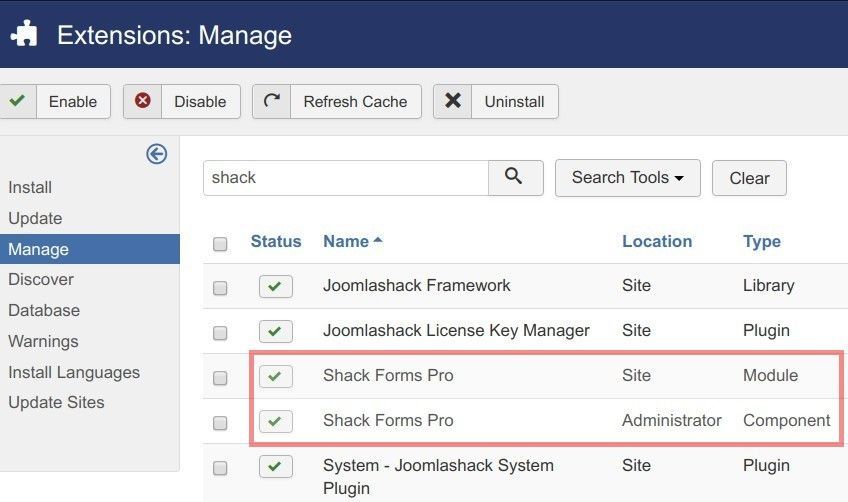Viewport: 848px width, 502px height.
Task: Sort by the Status column header
Action: 276,241
